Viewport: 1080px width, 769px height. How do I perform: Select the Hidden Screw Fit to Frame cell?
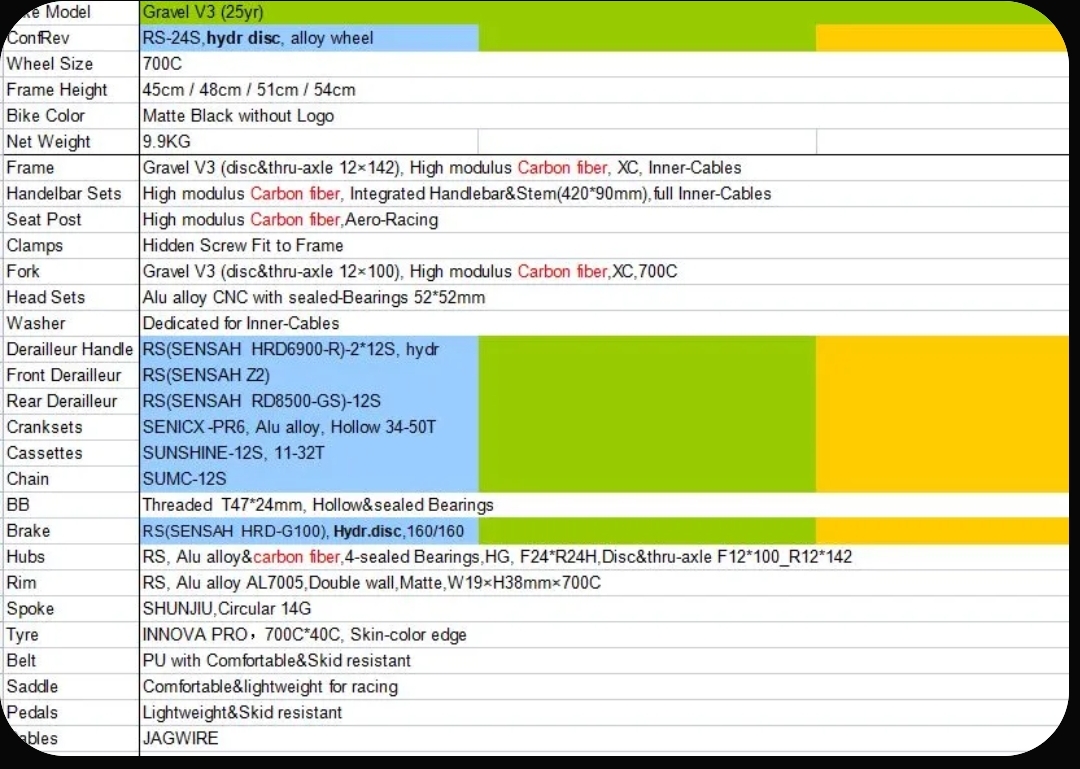(243, 246)
